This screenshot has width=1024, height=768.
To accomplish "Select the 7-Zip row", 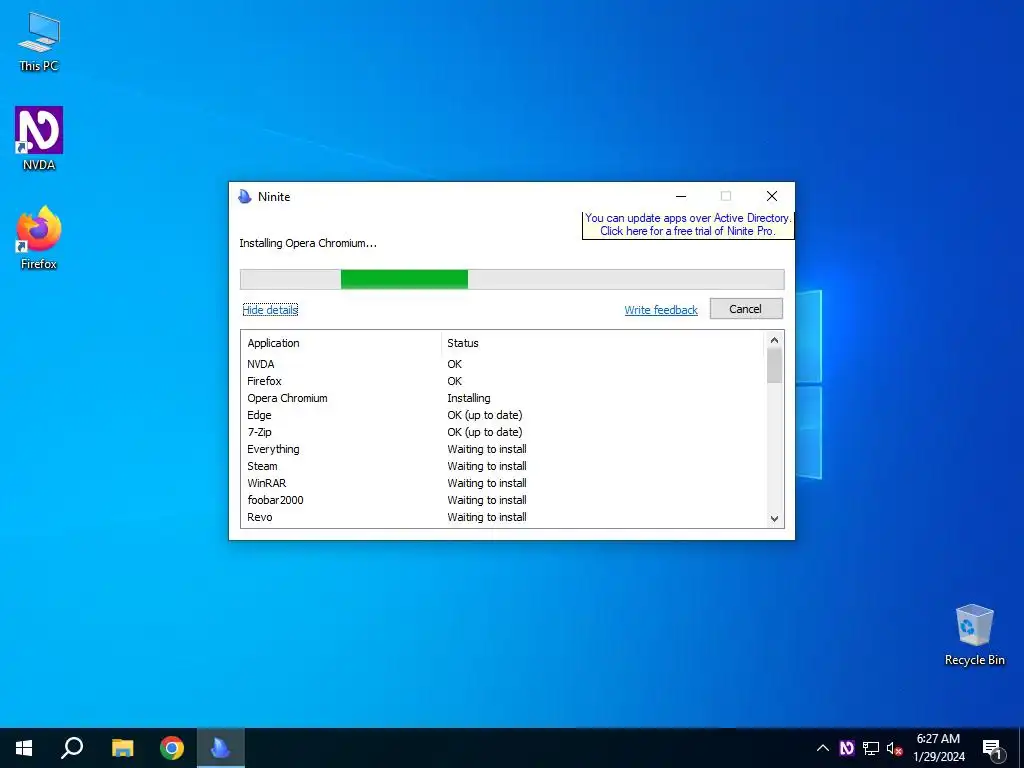I will [x=503, y=432].
